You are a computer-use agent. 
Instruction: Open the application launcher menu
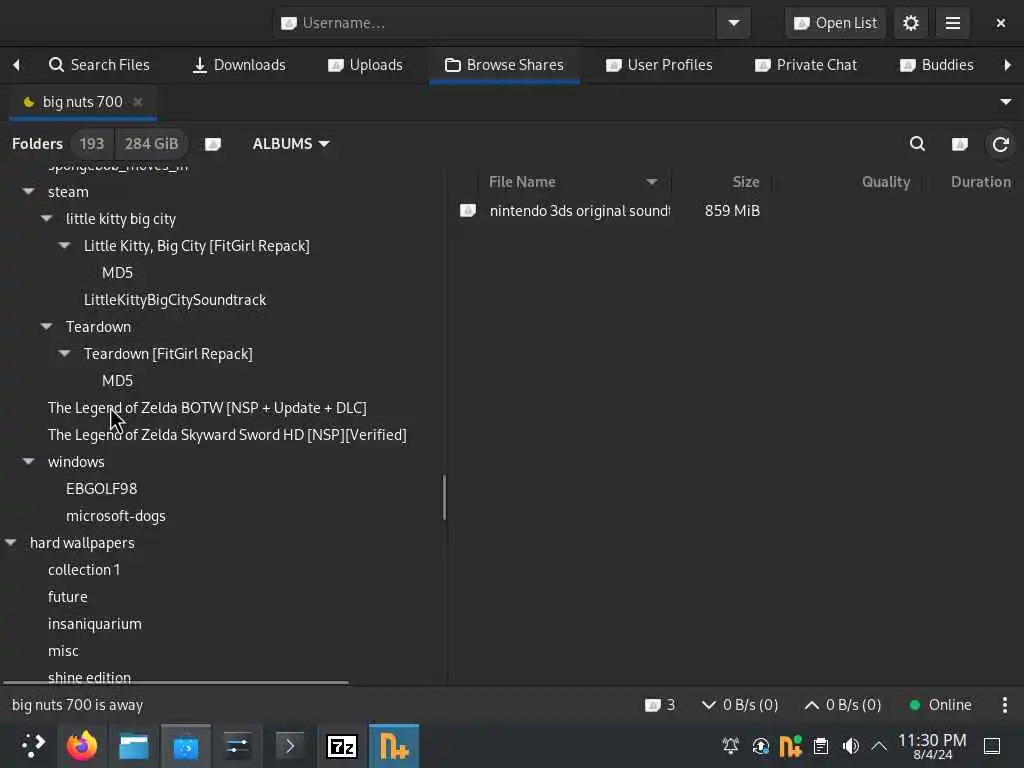[x=32, y=746]
